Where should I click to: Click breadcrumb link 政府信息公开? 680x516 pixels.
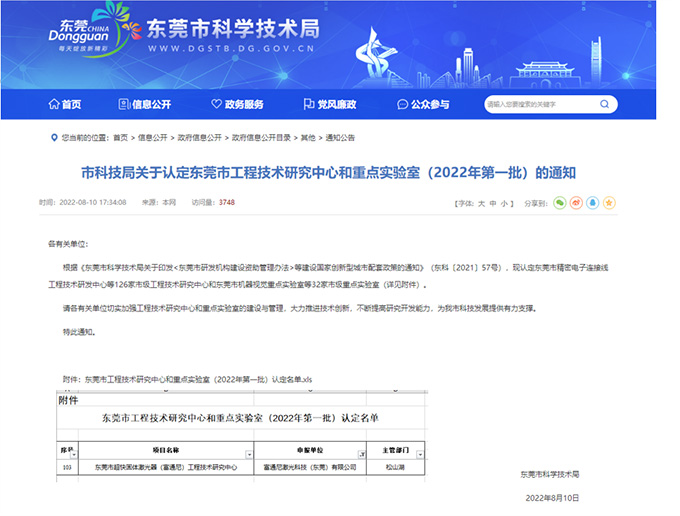pyautogui.click(x=199, y=138)
